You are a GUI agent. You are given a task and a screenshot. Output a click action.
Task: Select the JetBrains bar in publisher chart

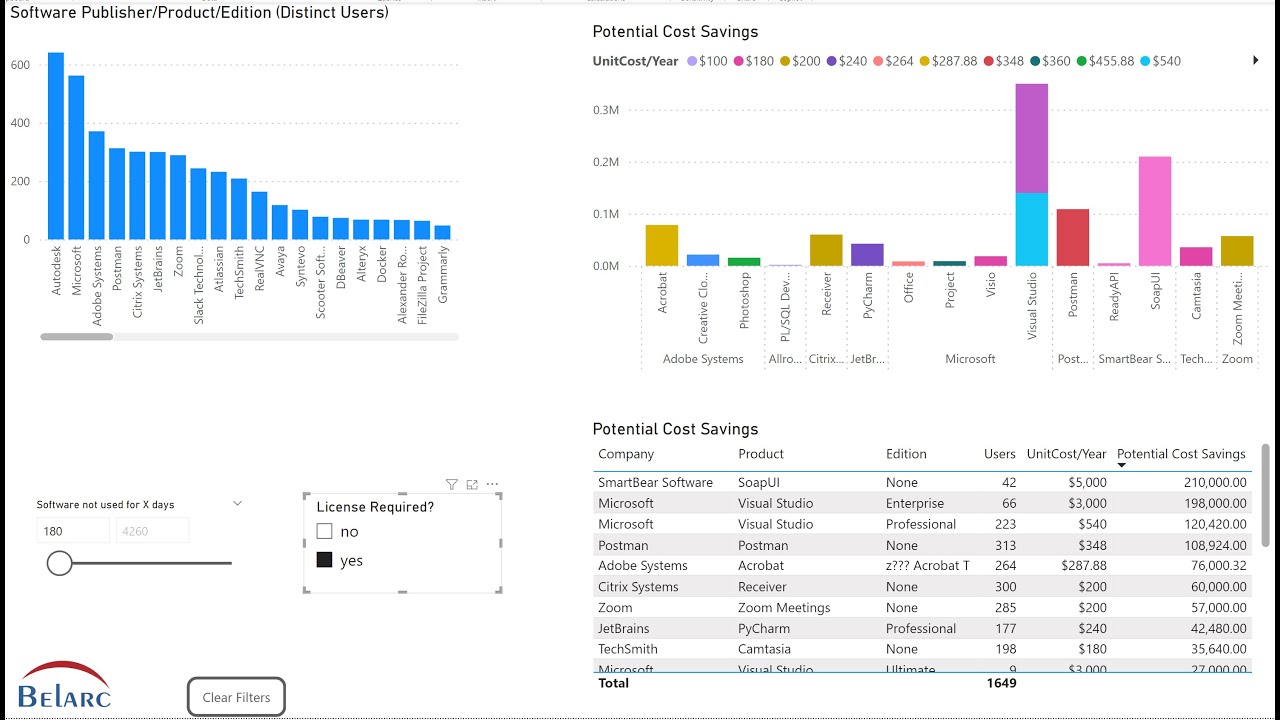coord(158,196)
